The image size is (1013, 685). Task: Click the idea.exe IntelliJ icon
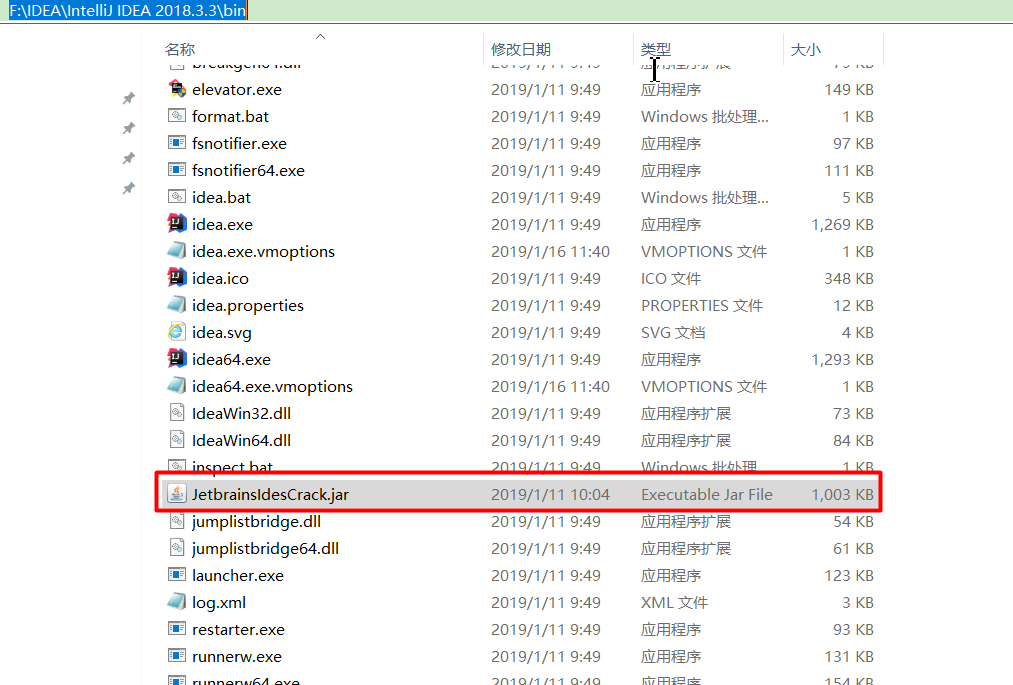[177, 224]
